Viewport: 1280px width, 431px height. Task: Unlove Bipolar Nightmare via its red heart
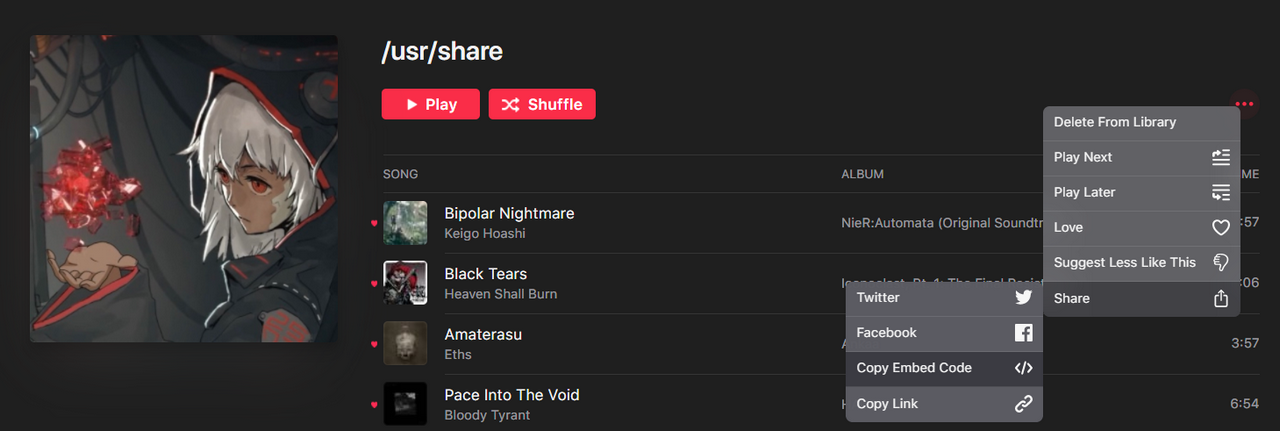tap(374, 223)
